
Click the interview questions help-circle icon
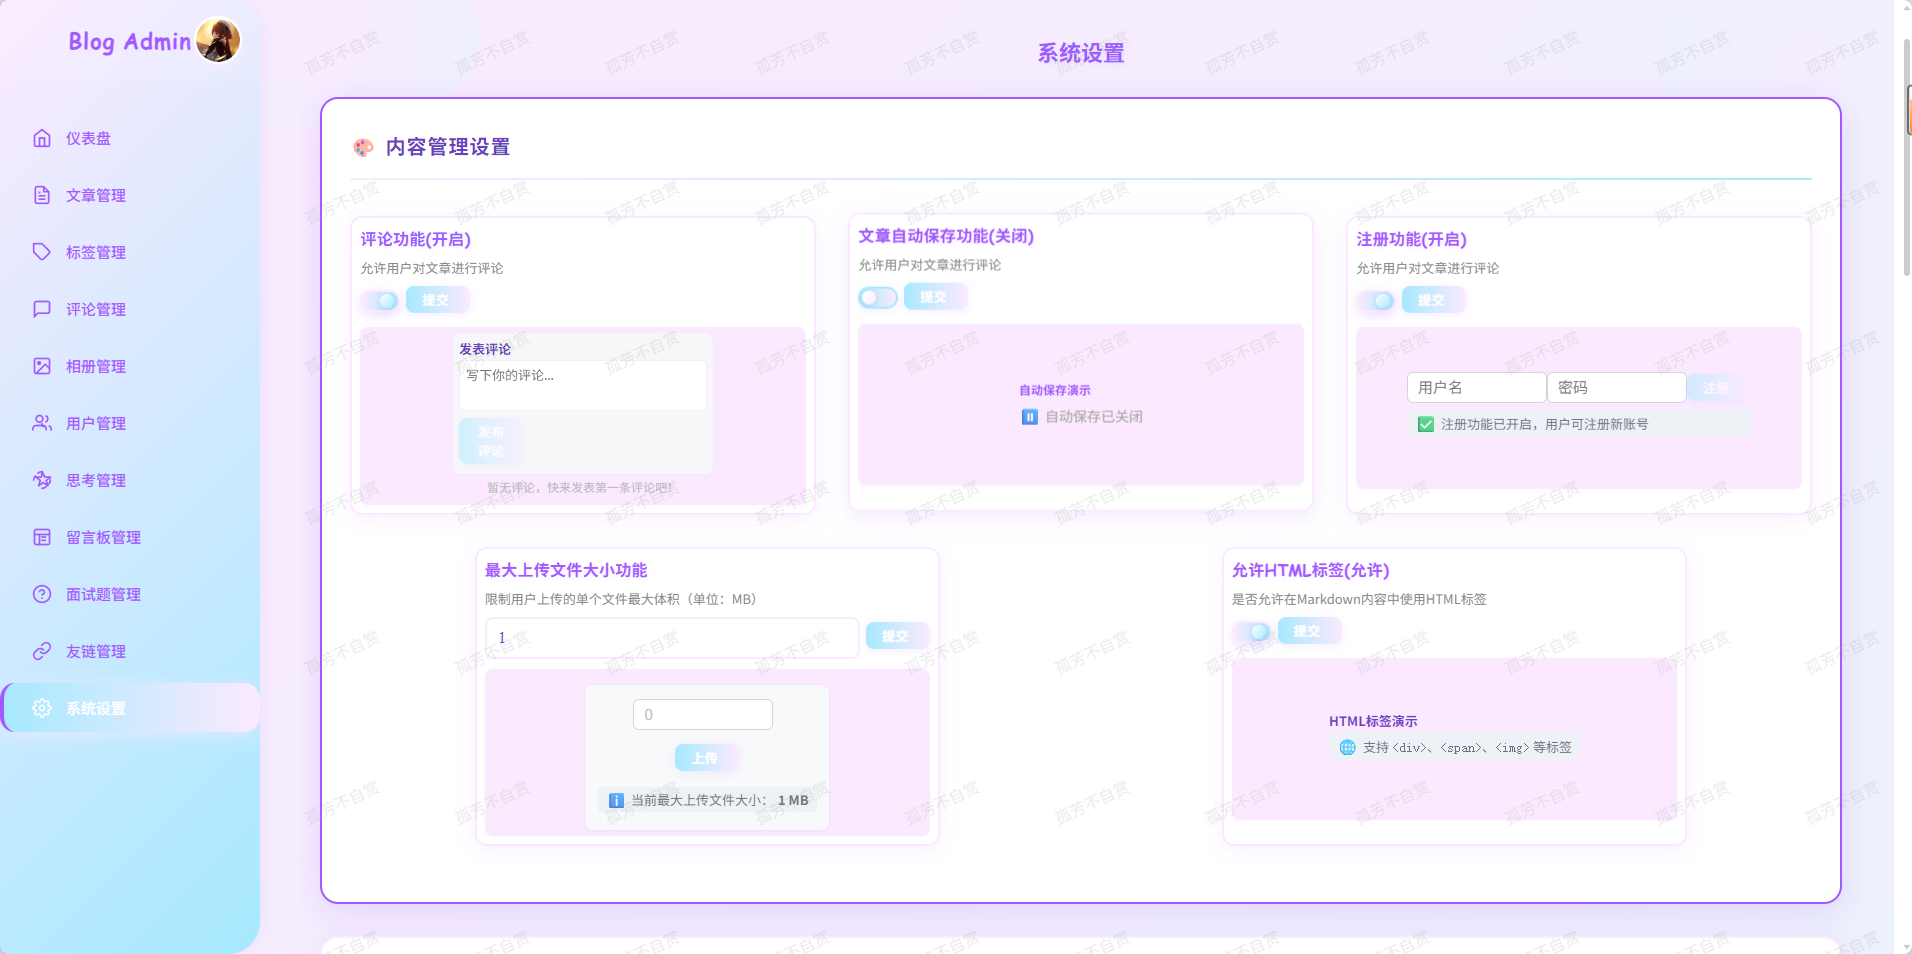[x=42, y=594]
